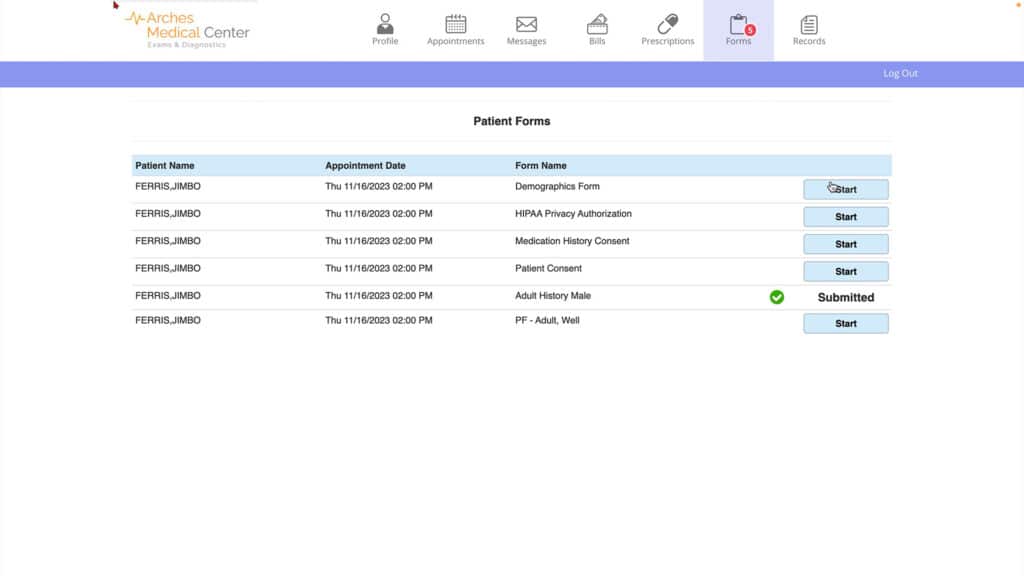Click the Arches Medical Center logo
The image size is (1024, 576).
click(x=185, y=28)
